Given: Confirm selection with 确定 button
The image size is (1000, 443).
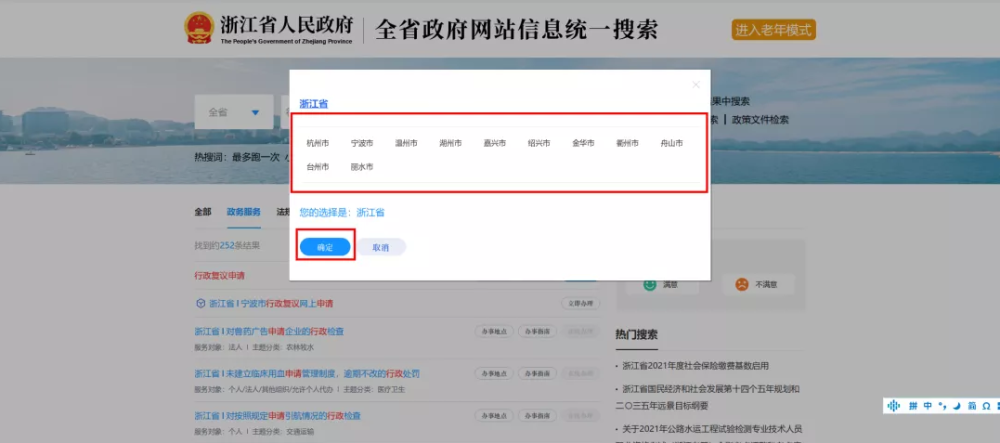Looking at the screenshot, I should [325, 247].
